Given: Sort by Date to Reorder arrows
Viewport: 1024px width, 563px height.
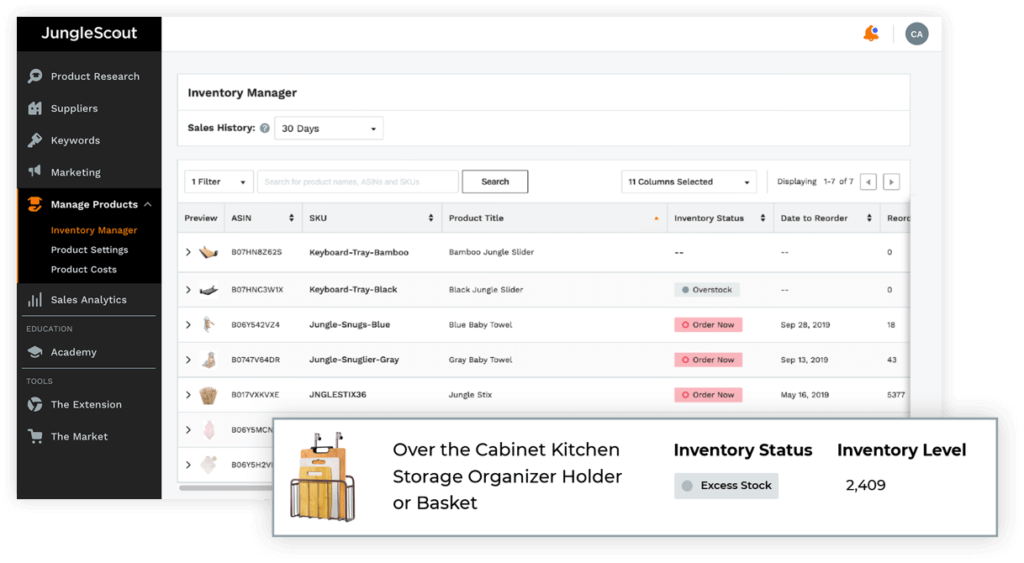Looking at the screenshot, I should click(x=869, y=218).
